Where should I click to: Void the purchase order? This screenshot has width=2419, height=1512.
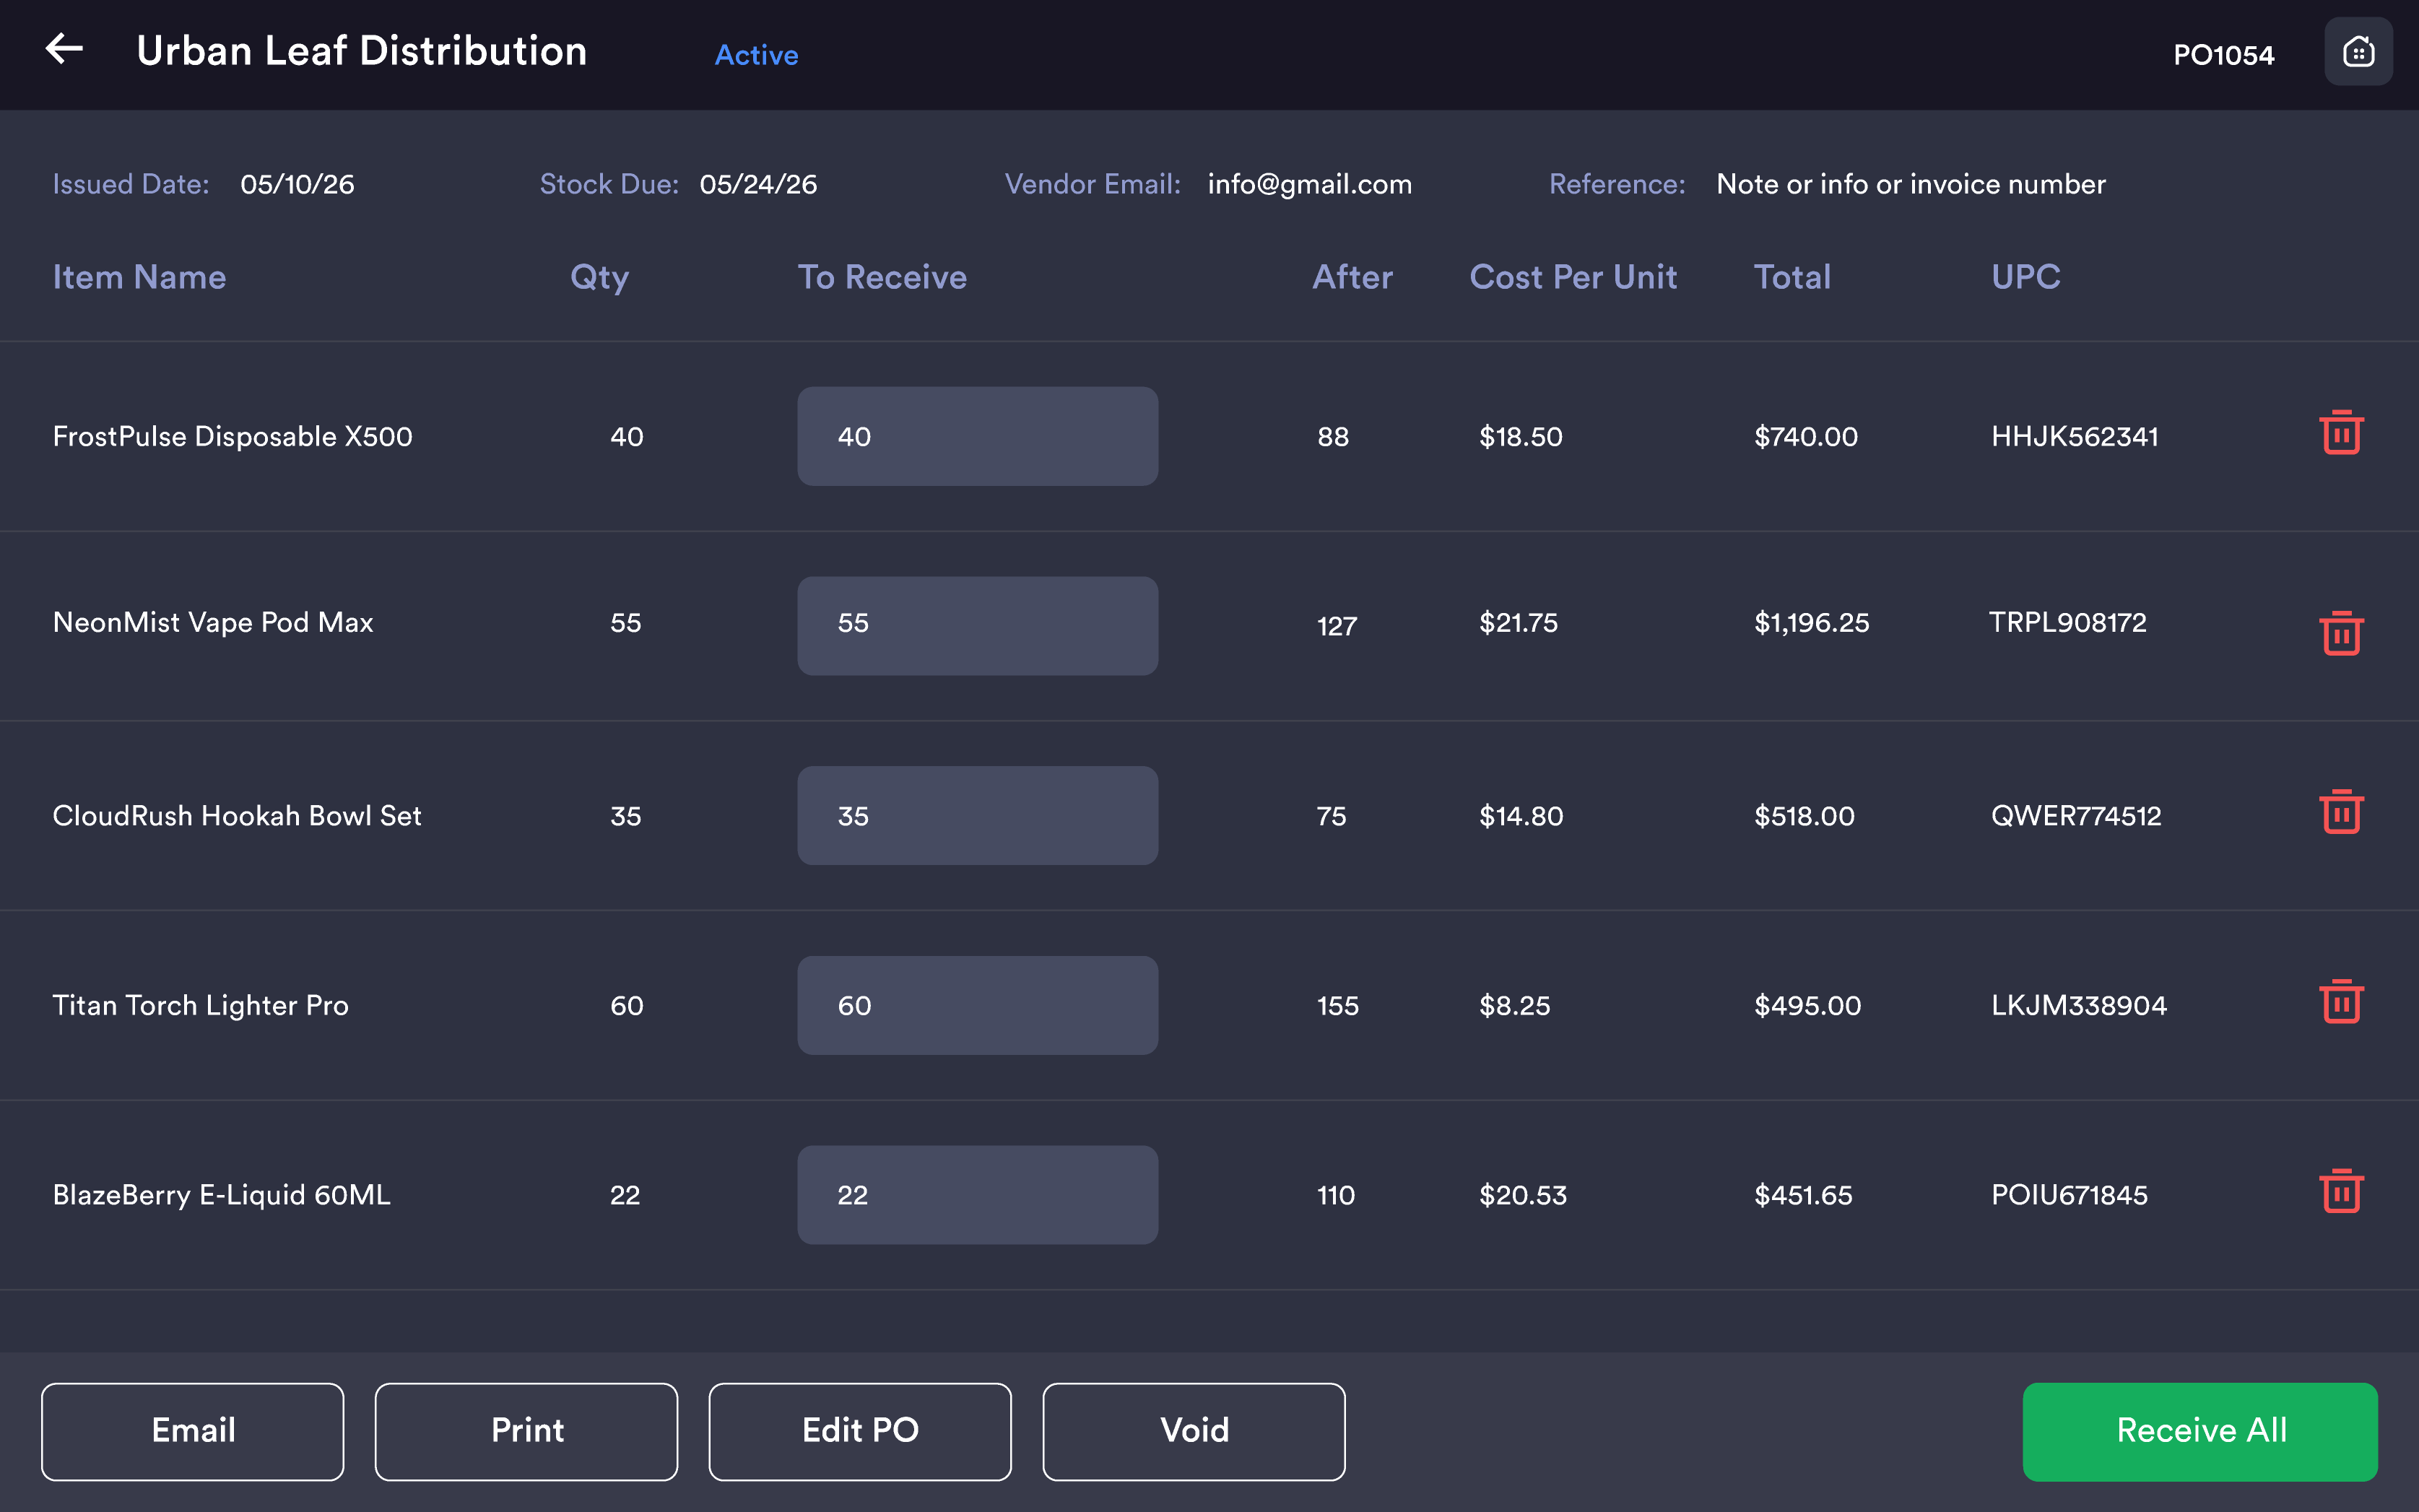[x=1194, y=1431]
